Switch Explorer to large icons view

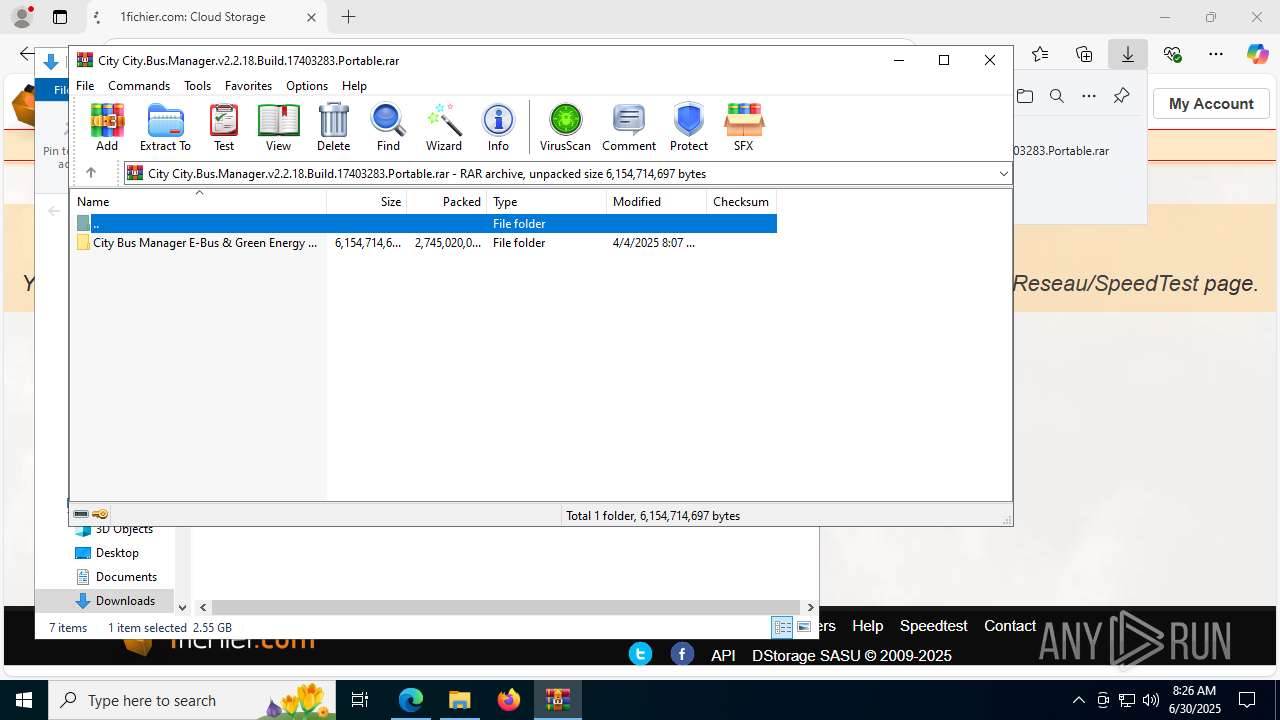[x=804, y=627]
